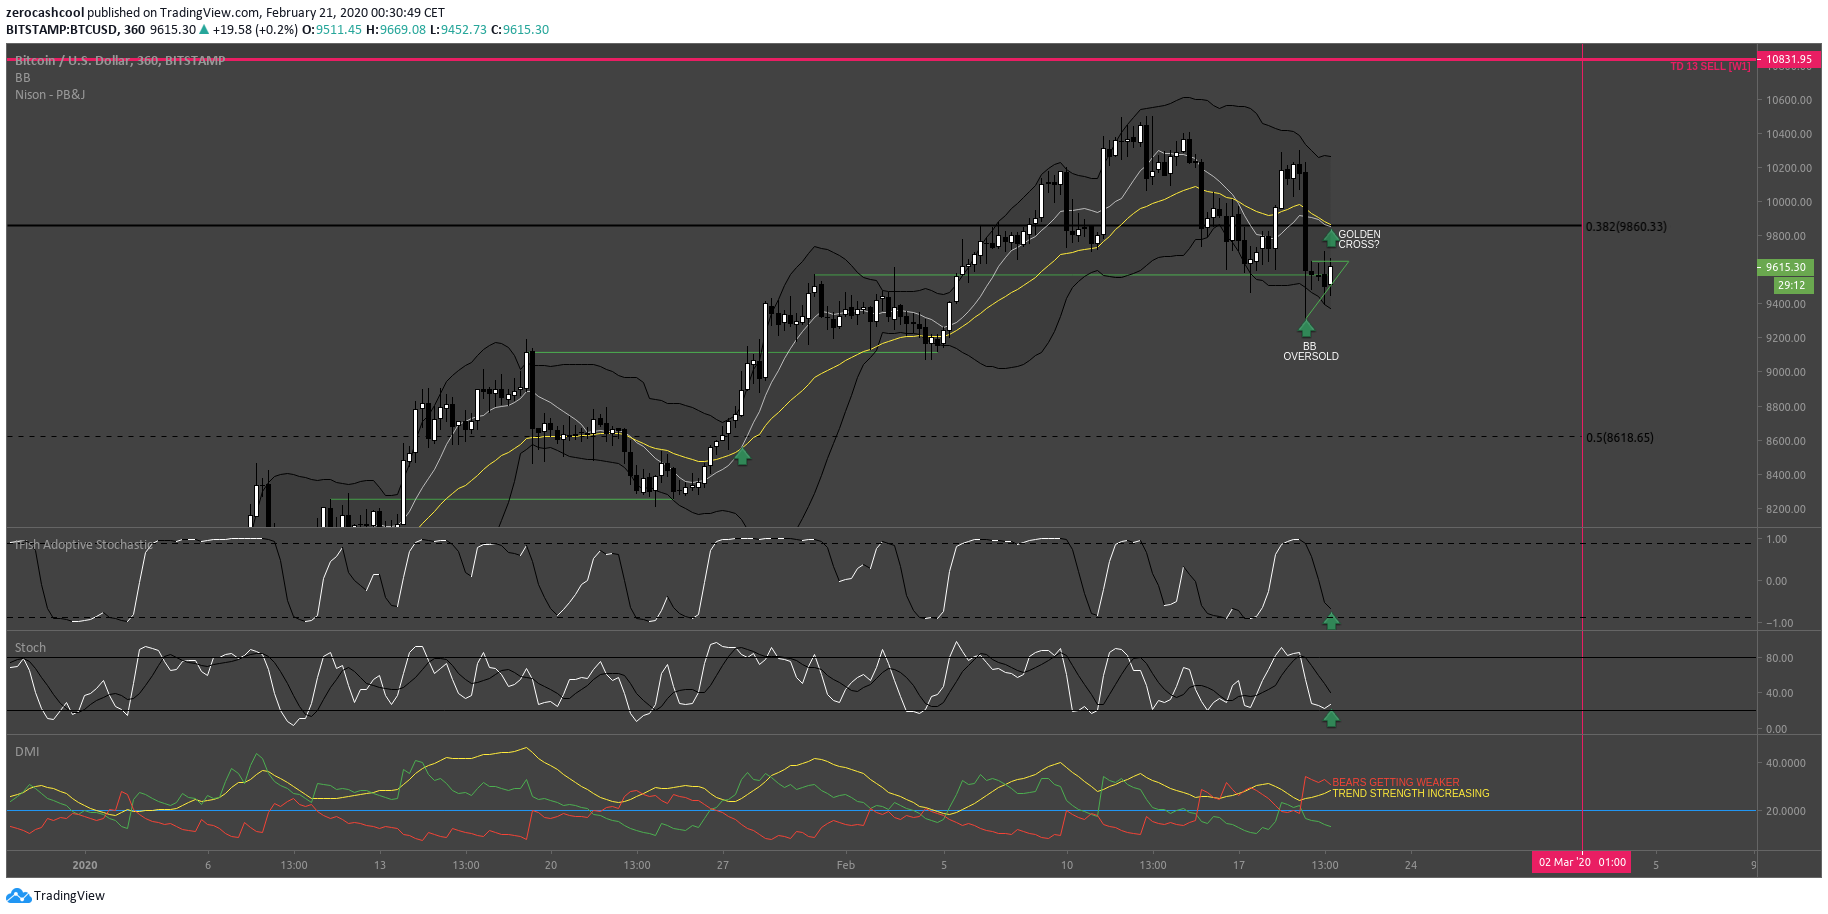Click the Fish Adaptive Stochastic pane label

[x=85, y=545]
